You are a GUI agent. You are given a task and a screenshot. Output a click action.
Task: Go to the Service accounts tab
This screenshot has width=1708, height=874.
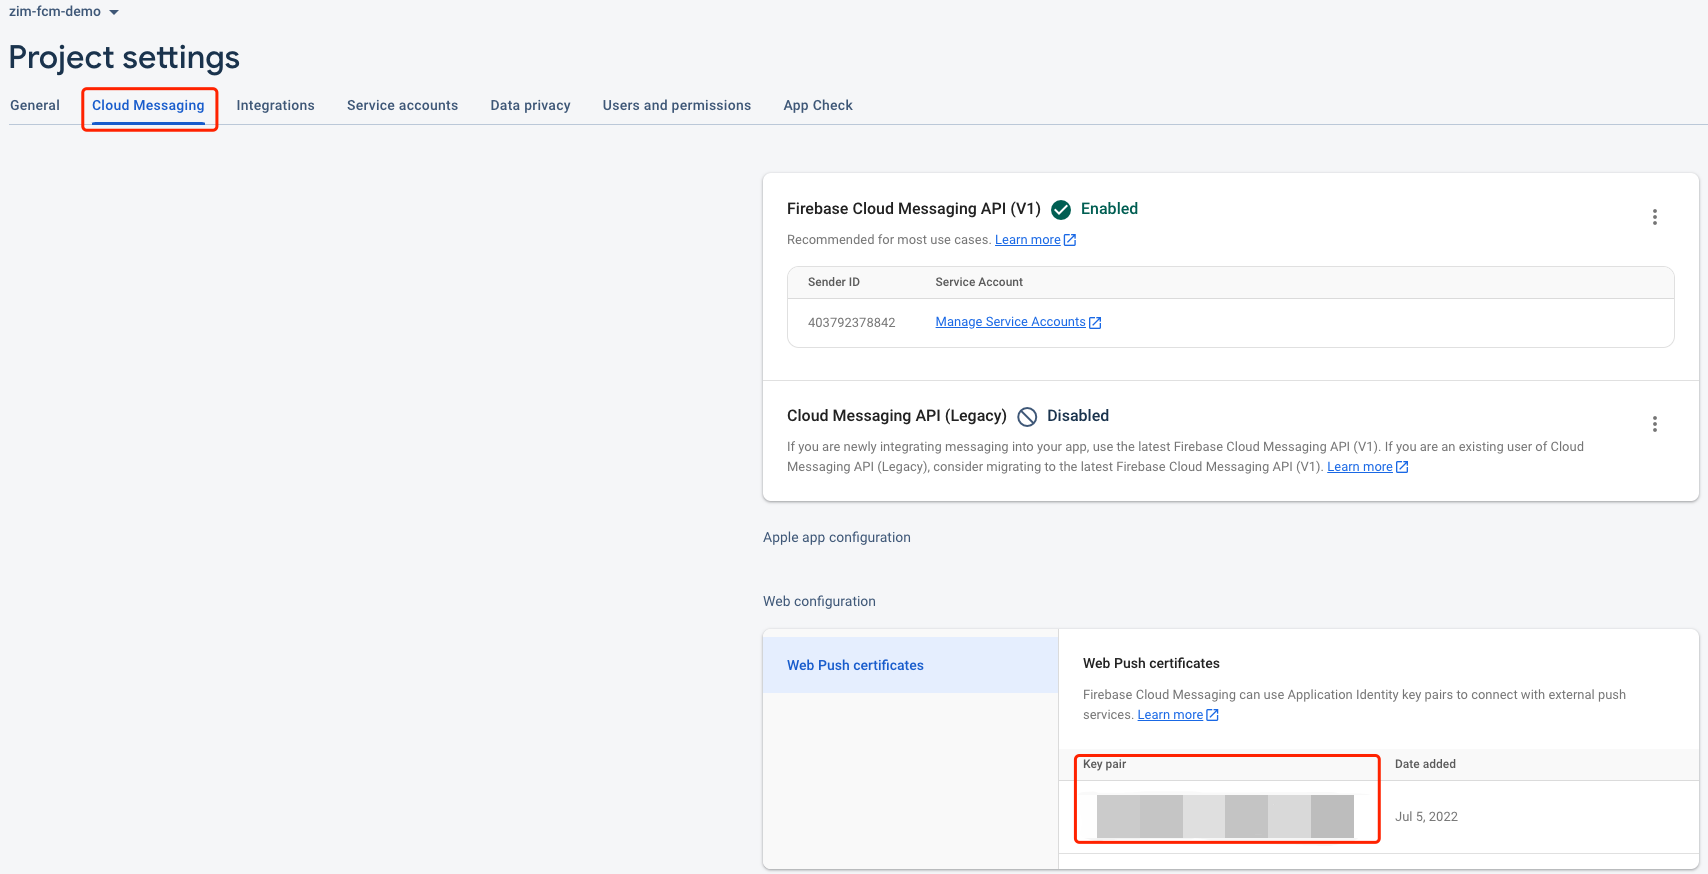click(x=402, y=105)
